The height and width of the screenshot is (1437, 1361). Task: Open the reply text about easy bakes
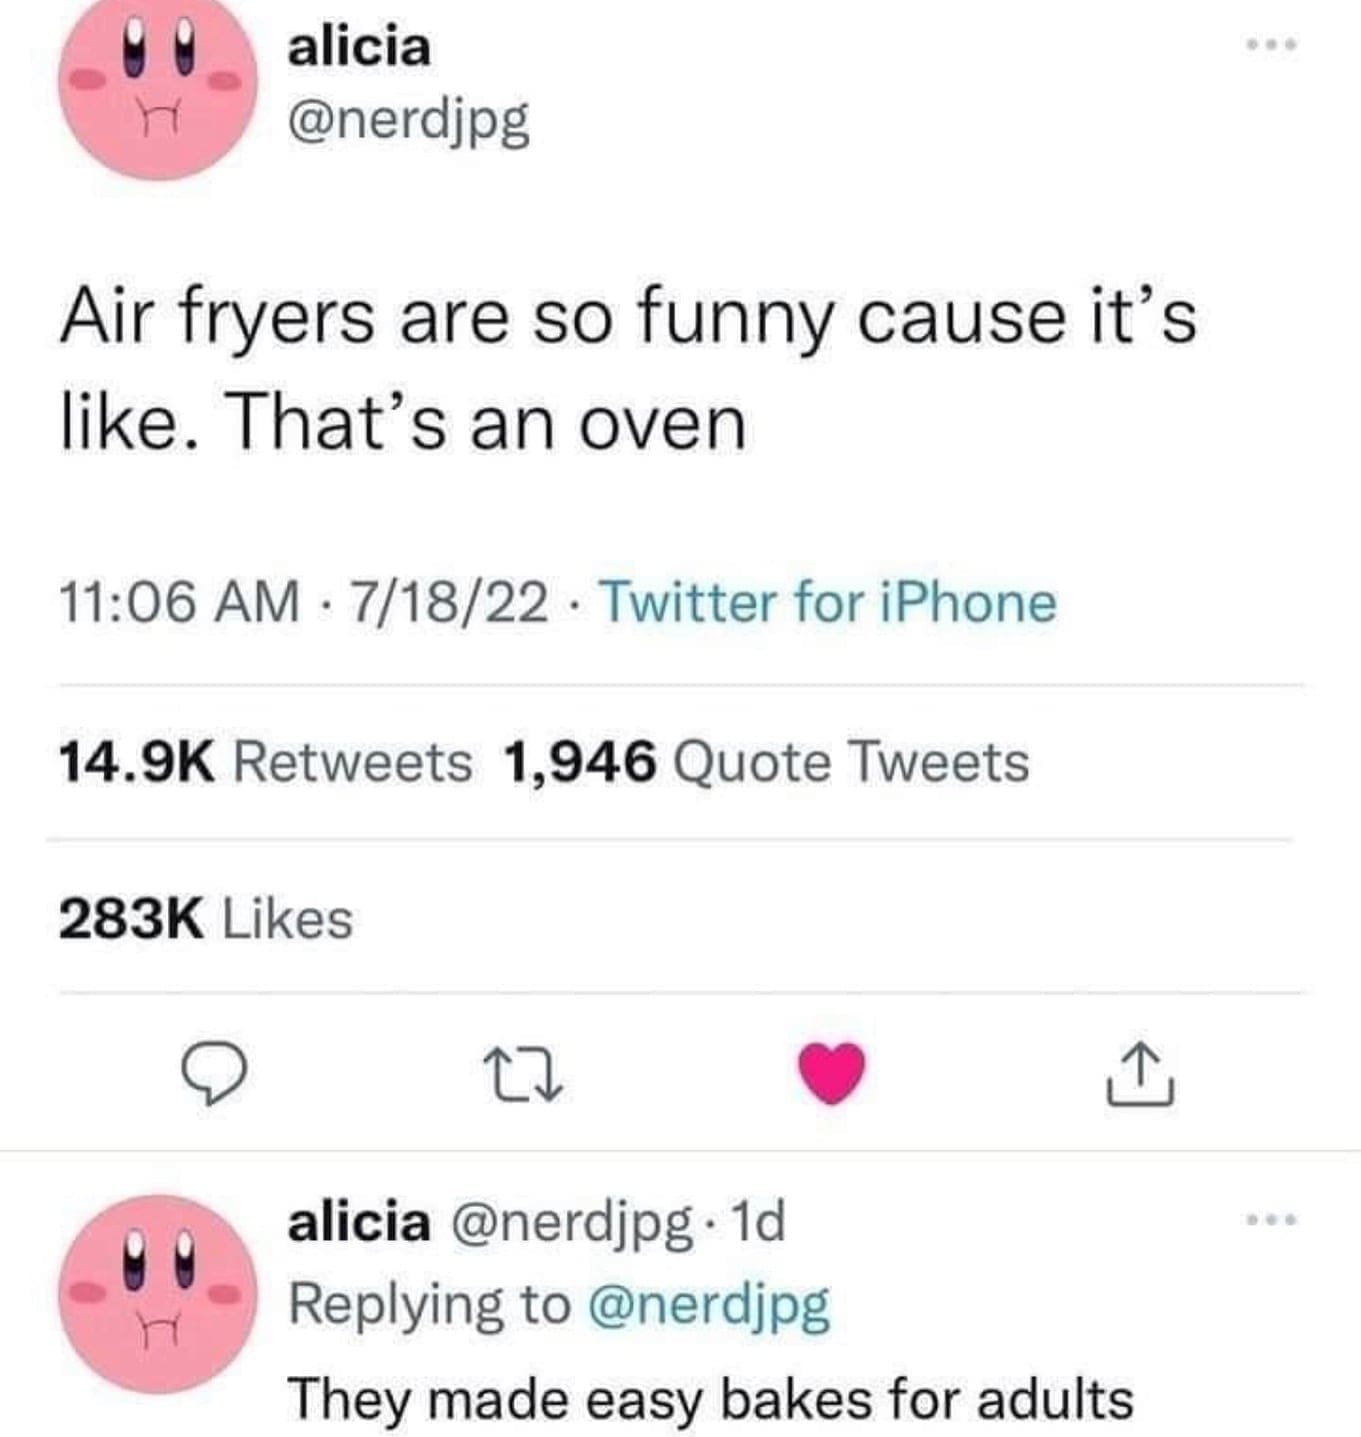pos(710,1398)
